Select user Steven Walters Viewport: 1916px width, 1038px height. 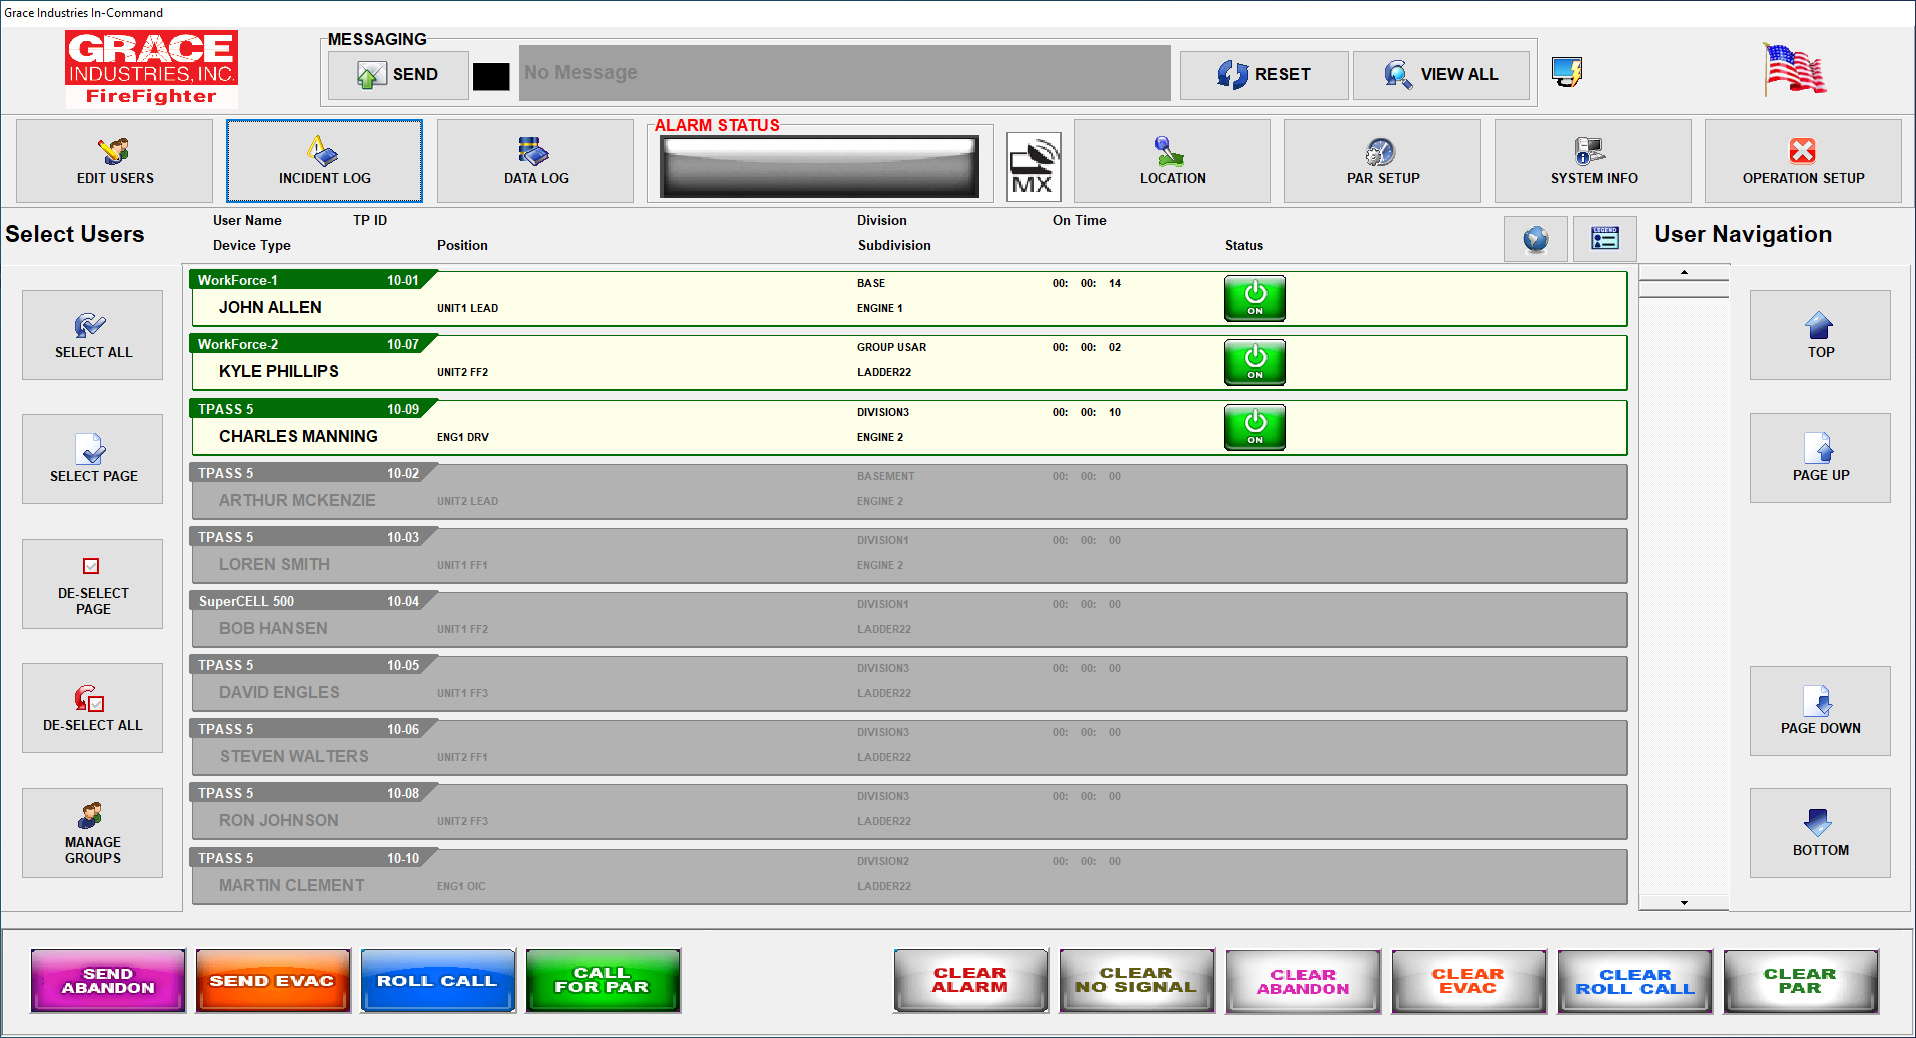point(908,748)
